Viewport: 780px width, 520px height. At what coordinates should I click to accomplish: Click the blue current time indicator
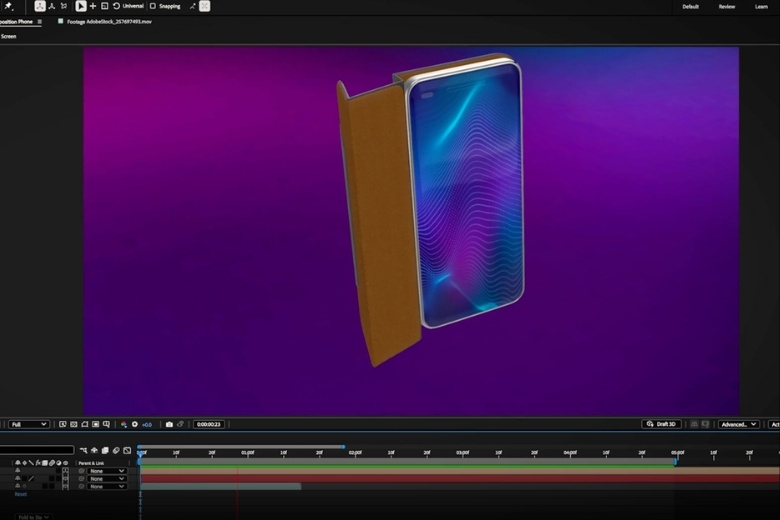[141, 453]
